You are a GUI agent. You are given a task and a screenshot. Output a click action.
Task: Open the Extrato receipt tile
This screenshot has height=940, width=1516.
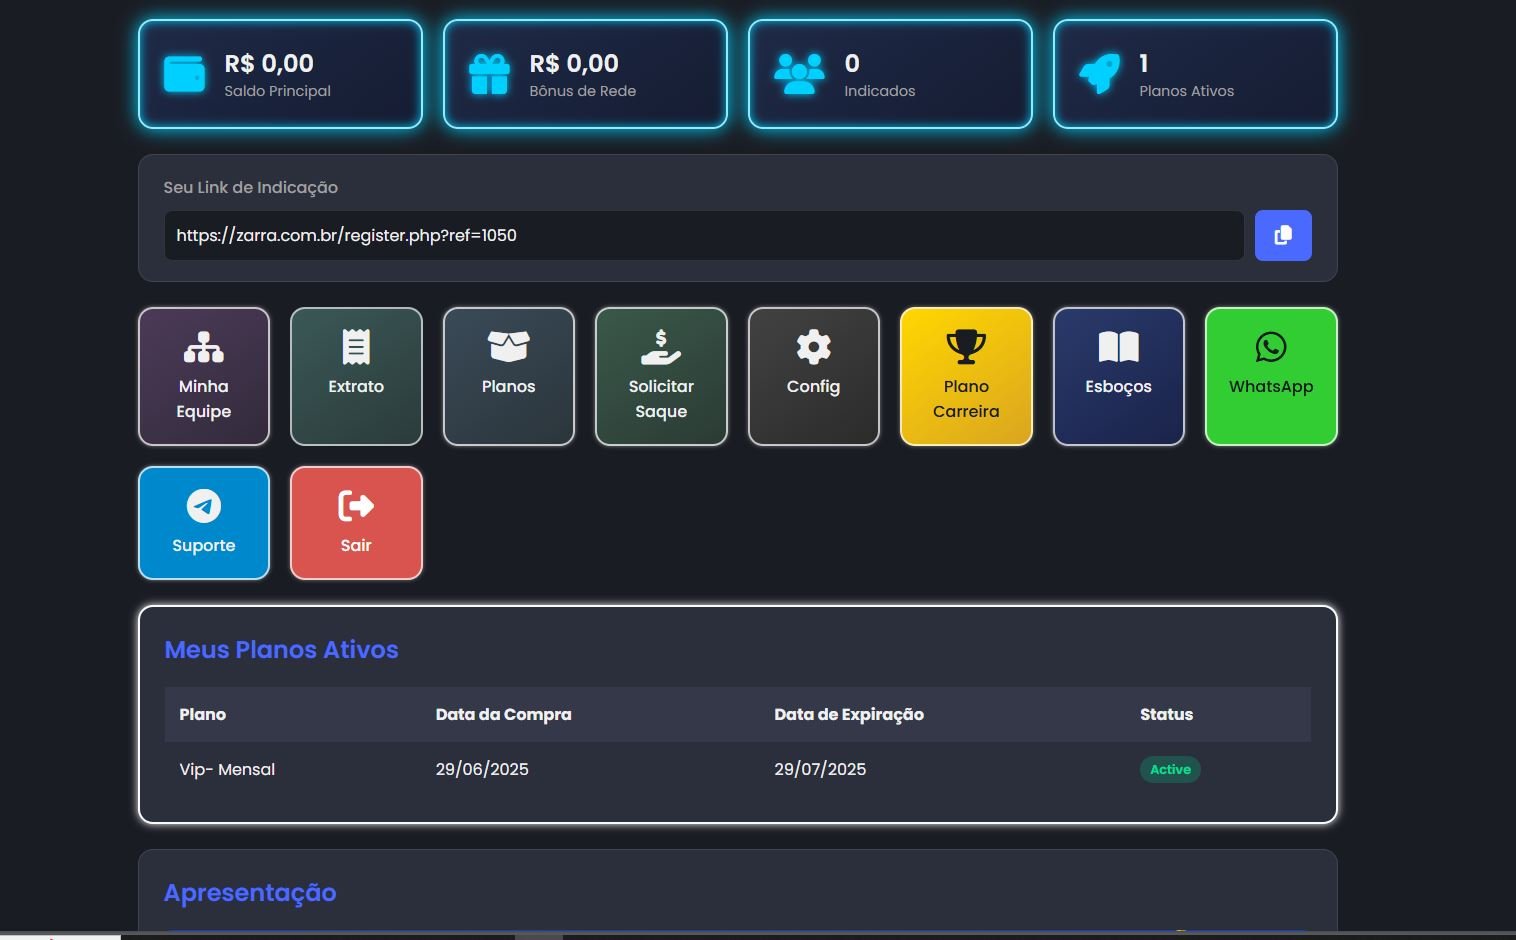coord(356,376)
